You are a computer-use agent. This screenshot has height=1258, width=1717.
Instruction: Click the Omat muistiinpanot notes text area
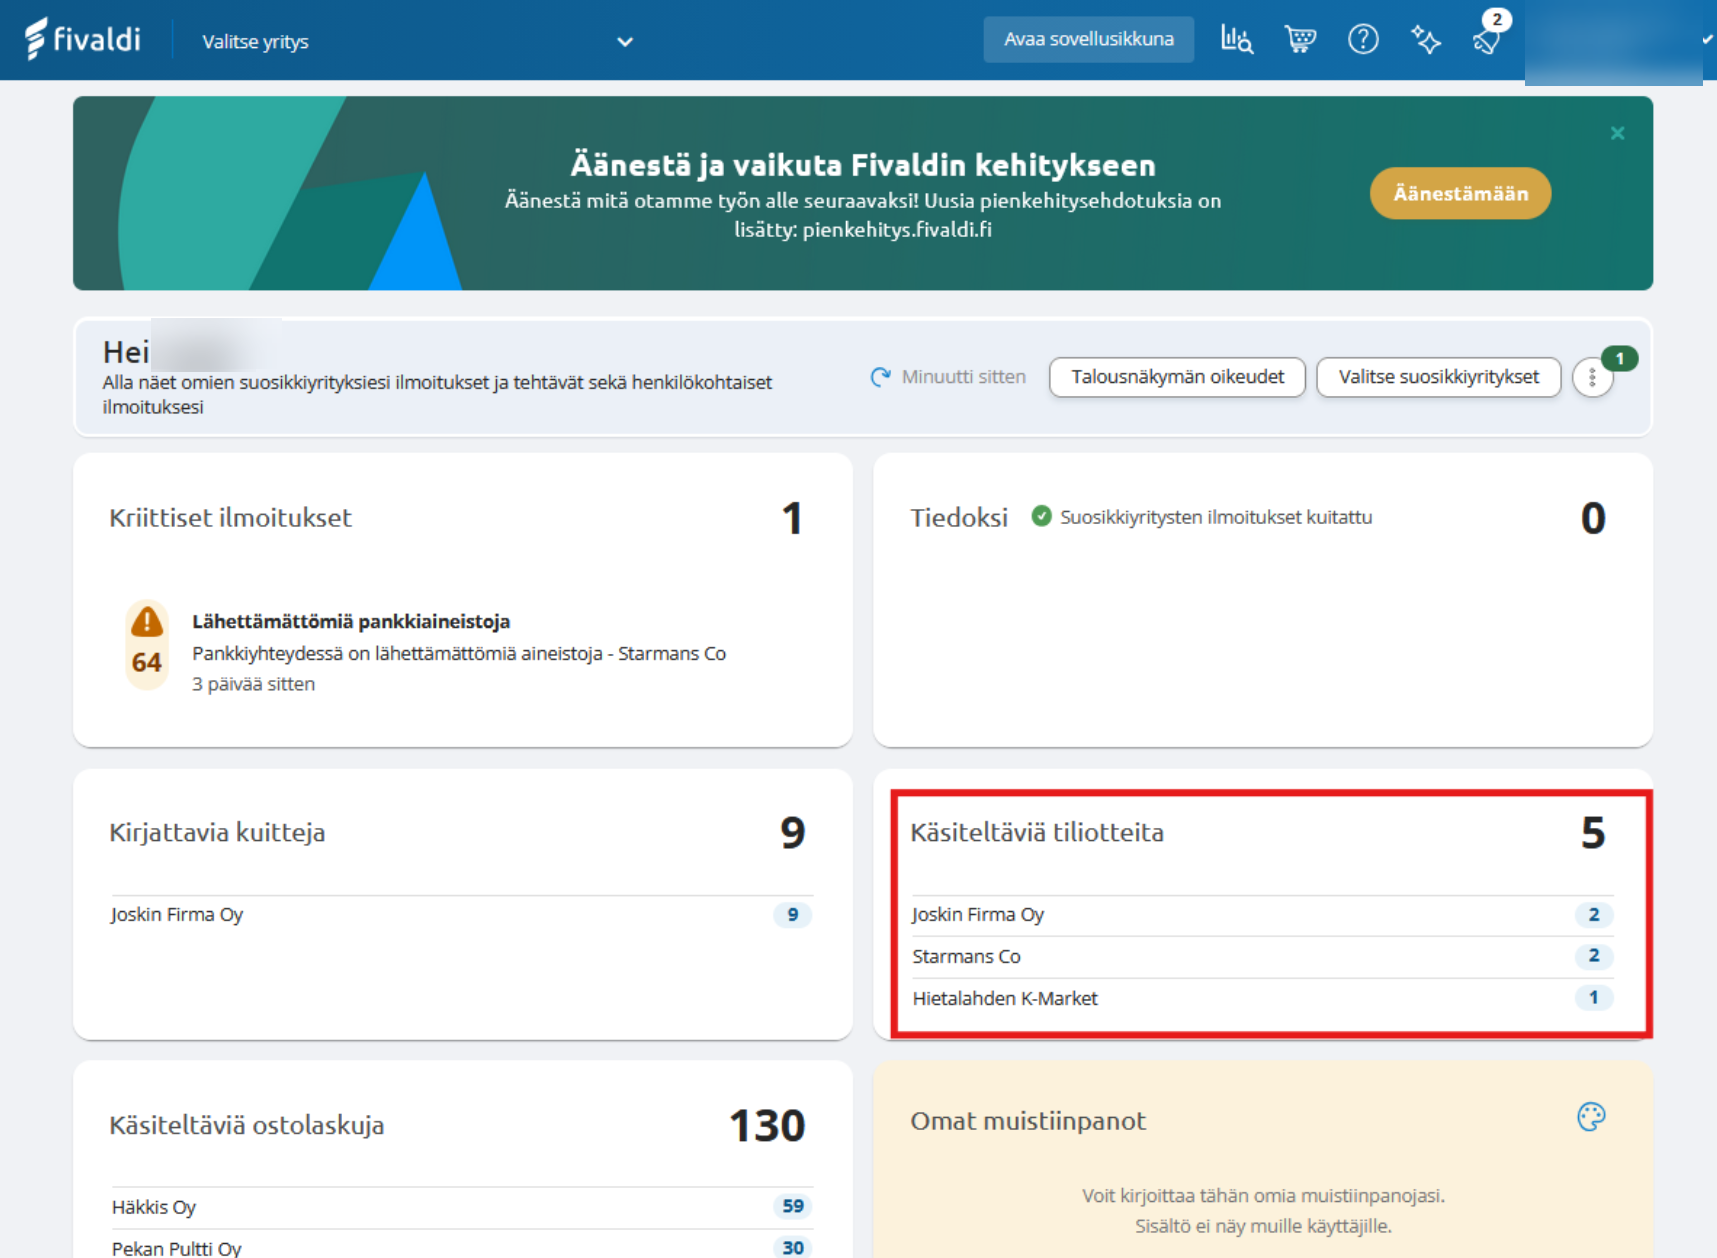1262,1210
